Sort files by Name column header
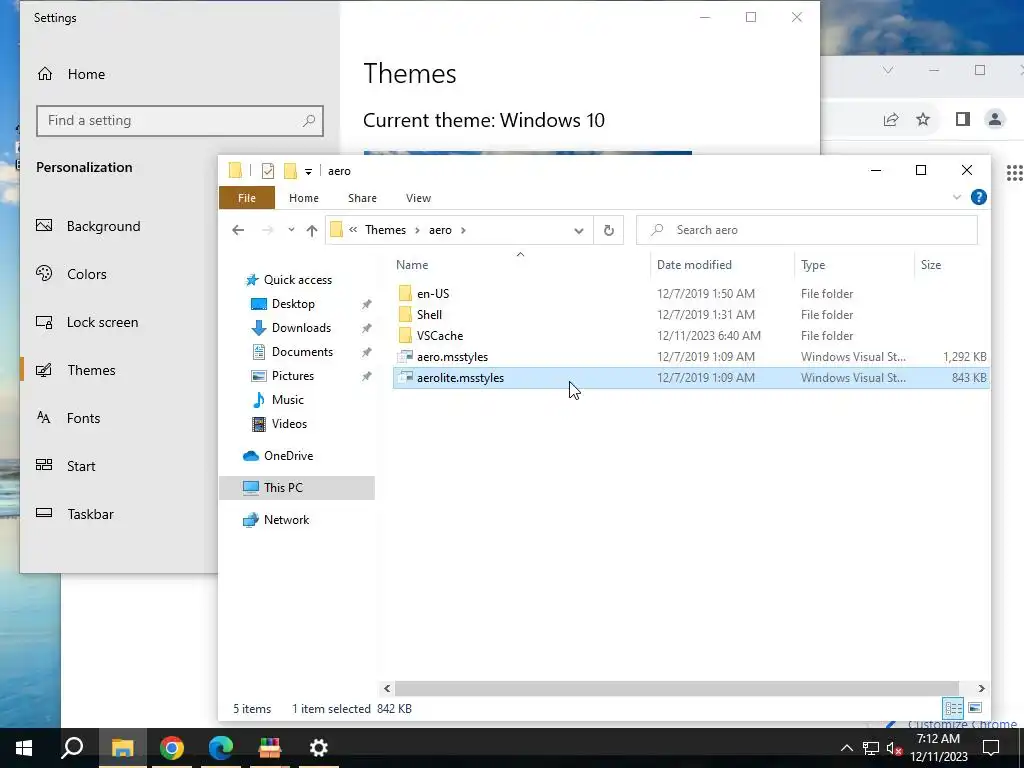 (412, 264)
